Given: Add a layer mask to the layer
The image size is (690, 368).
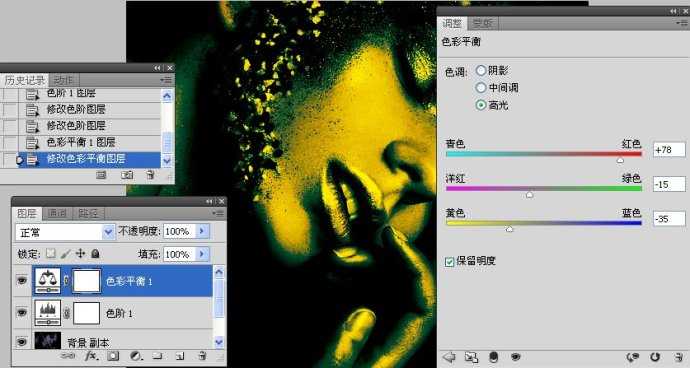Looking at the screenshot, I should [114, 356].
